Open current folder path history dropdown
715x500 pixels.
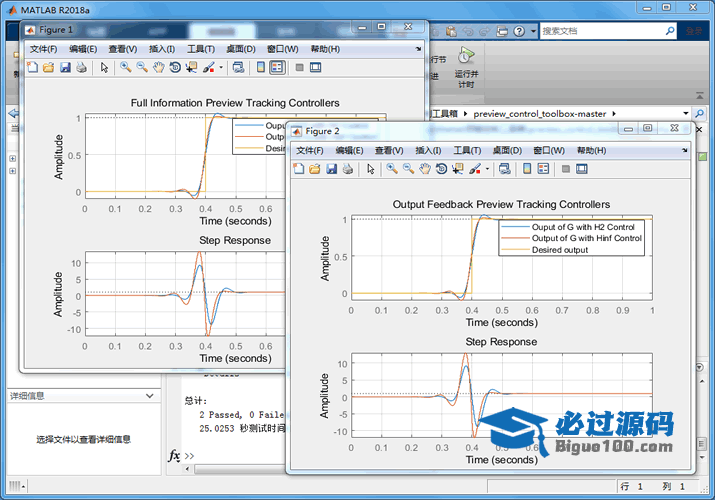click(685, 113)
